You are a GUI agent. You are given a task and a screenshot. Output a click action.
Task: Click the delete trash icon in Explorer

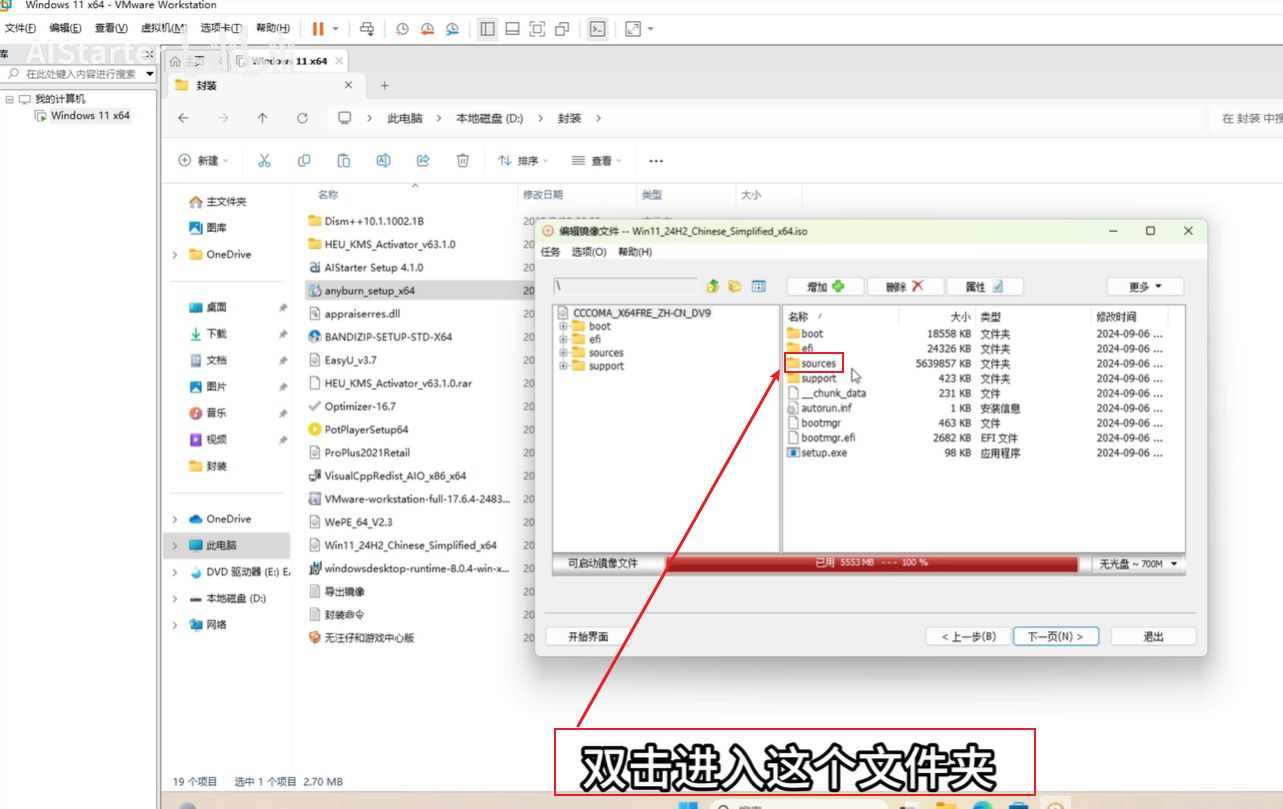point(462,160)
